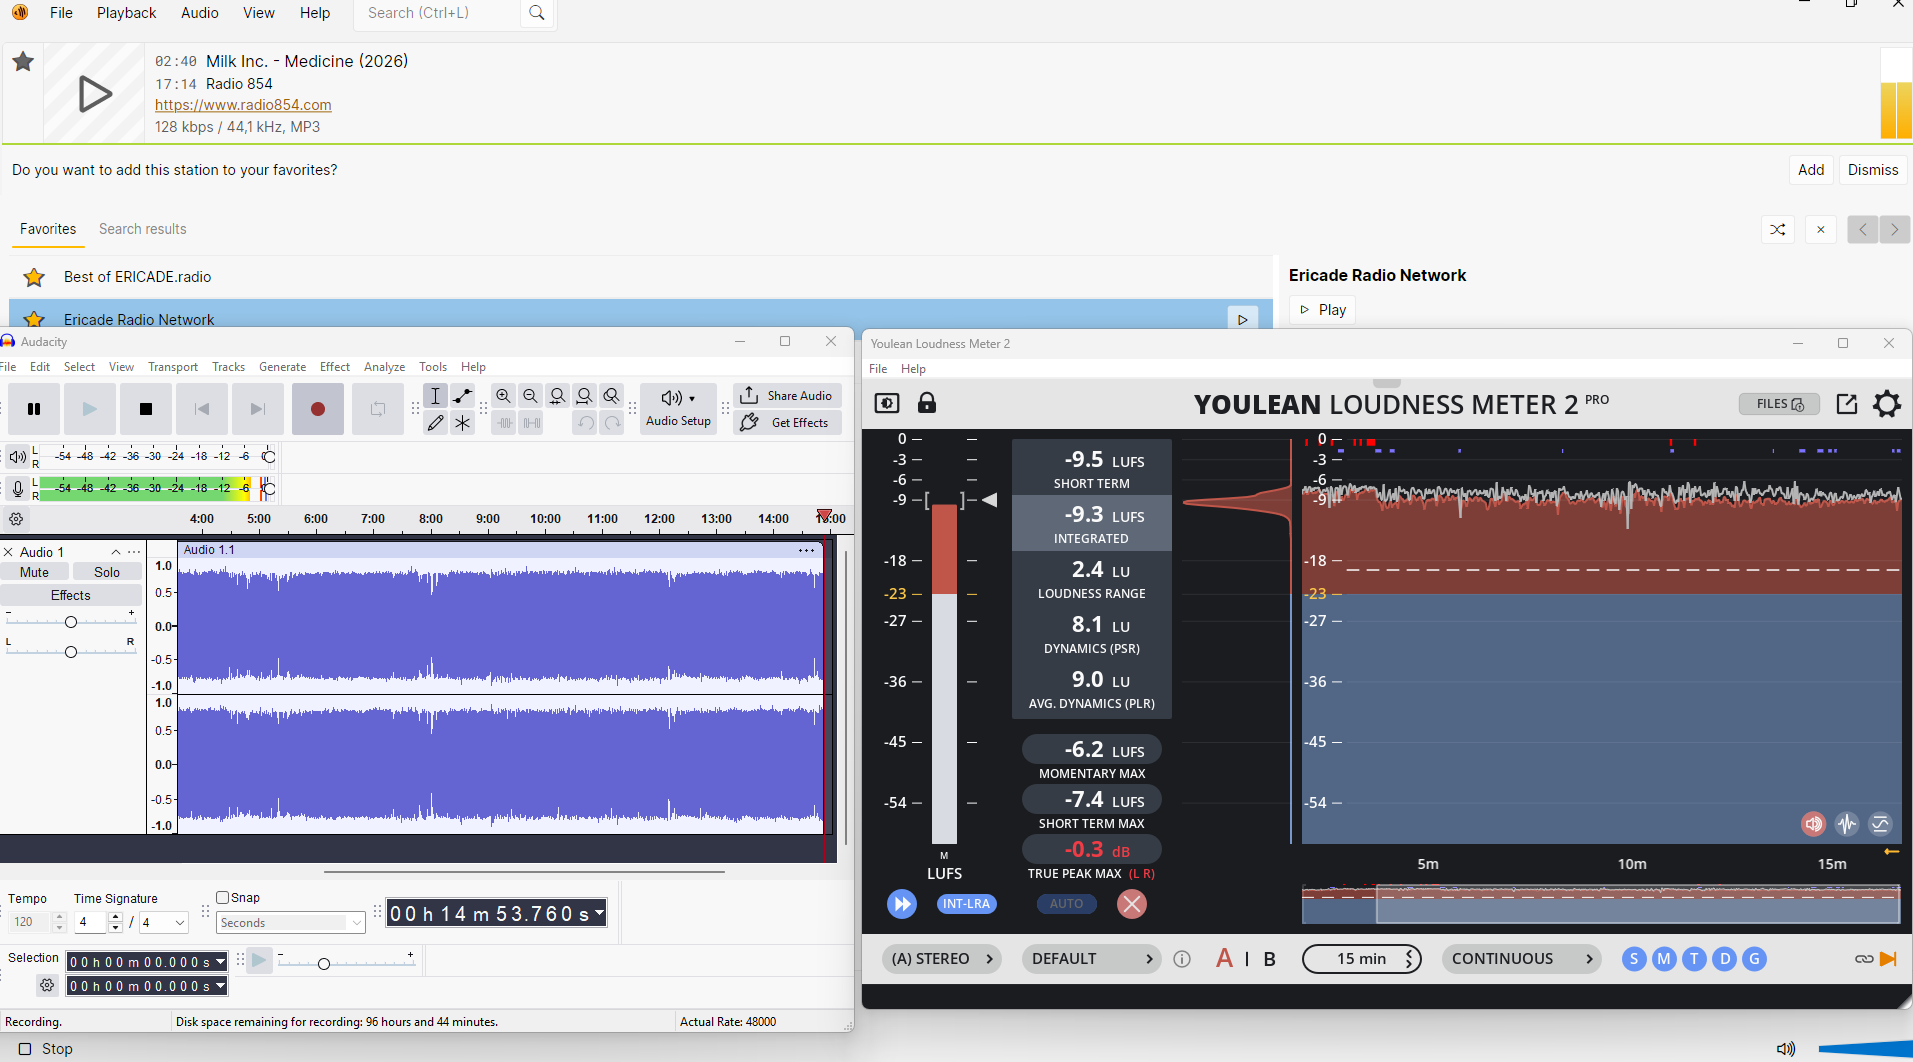
Task: Open selection settings gear in Audacity
Action: pos(47,986)
